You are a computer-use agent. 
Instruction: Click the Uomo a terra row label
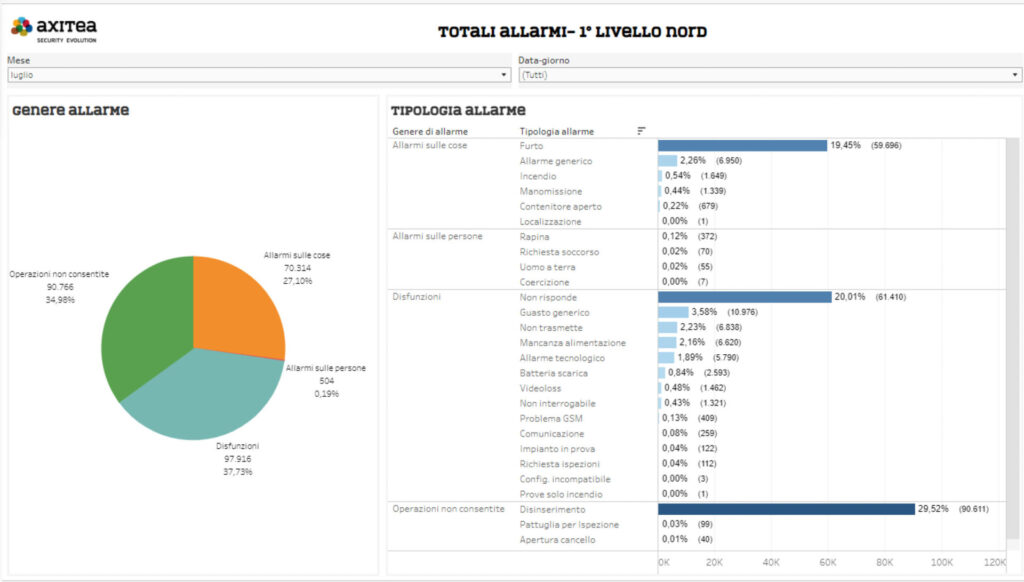[x=547, y=267]
